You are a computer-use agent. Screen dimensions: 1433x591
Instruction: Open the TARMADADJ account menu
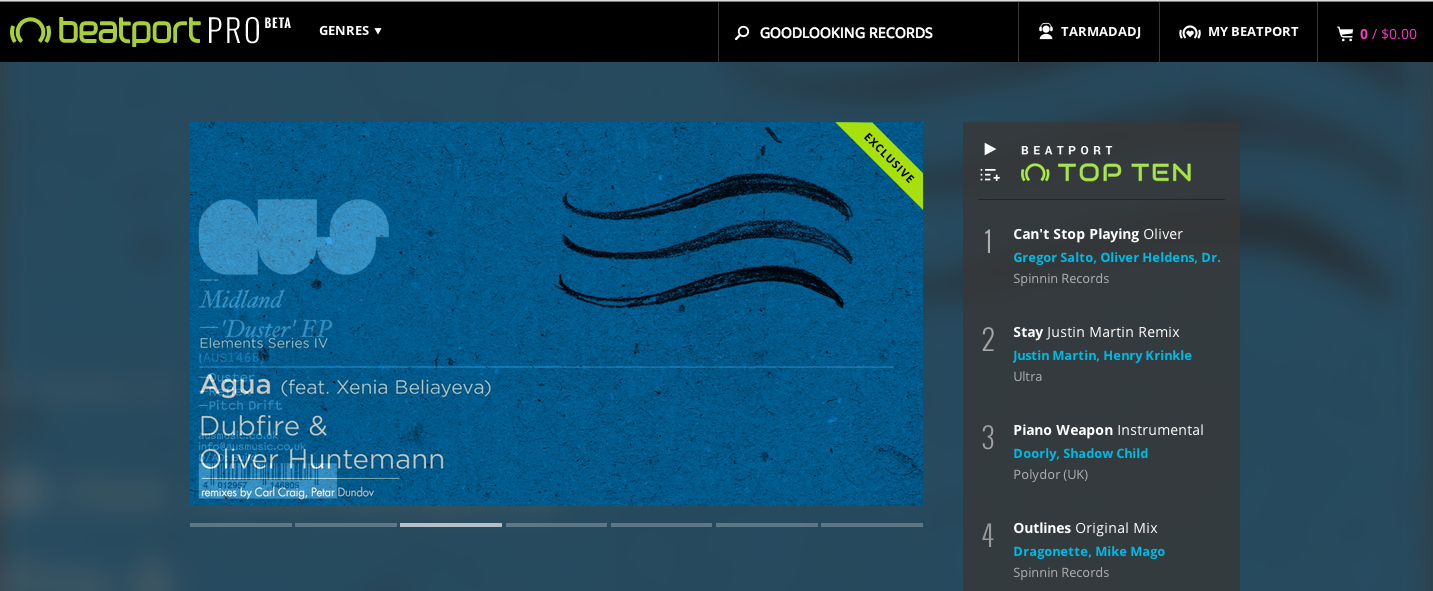pyautogui.click(x=1089, y=32)
